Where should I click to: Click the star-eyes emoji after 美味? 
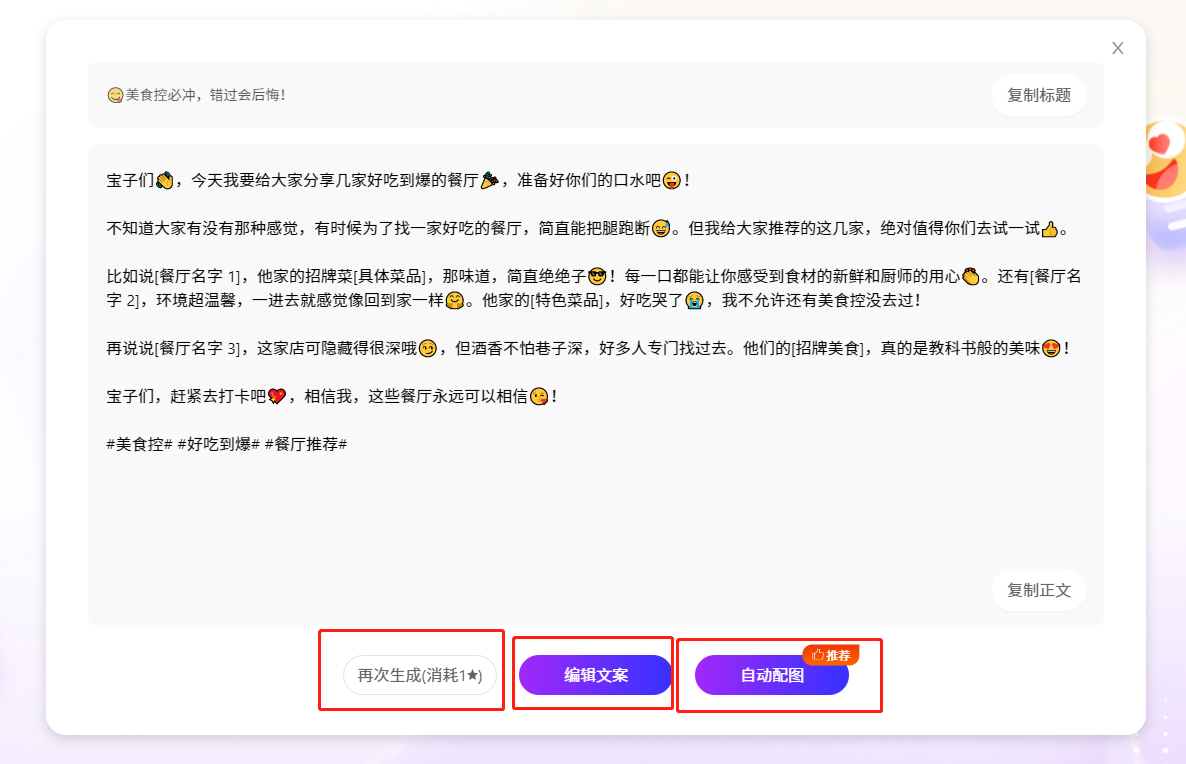(1051, 349)
